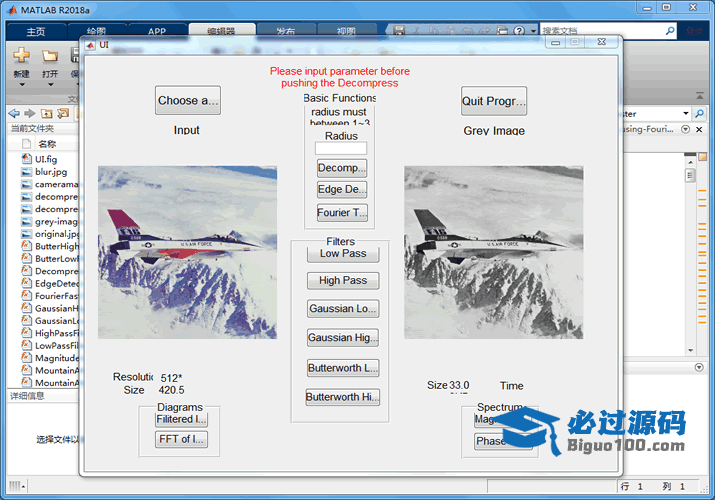715x500 pixels.
Task: Click the editor scrollbar down arrow
Action: click(690, 350)
